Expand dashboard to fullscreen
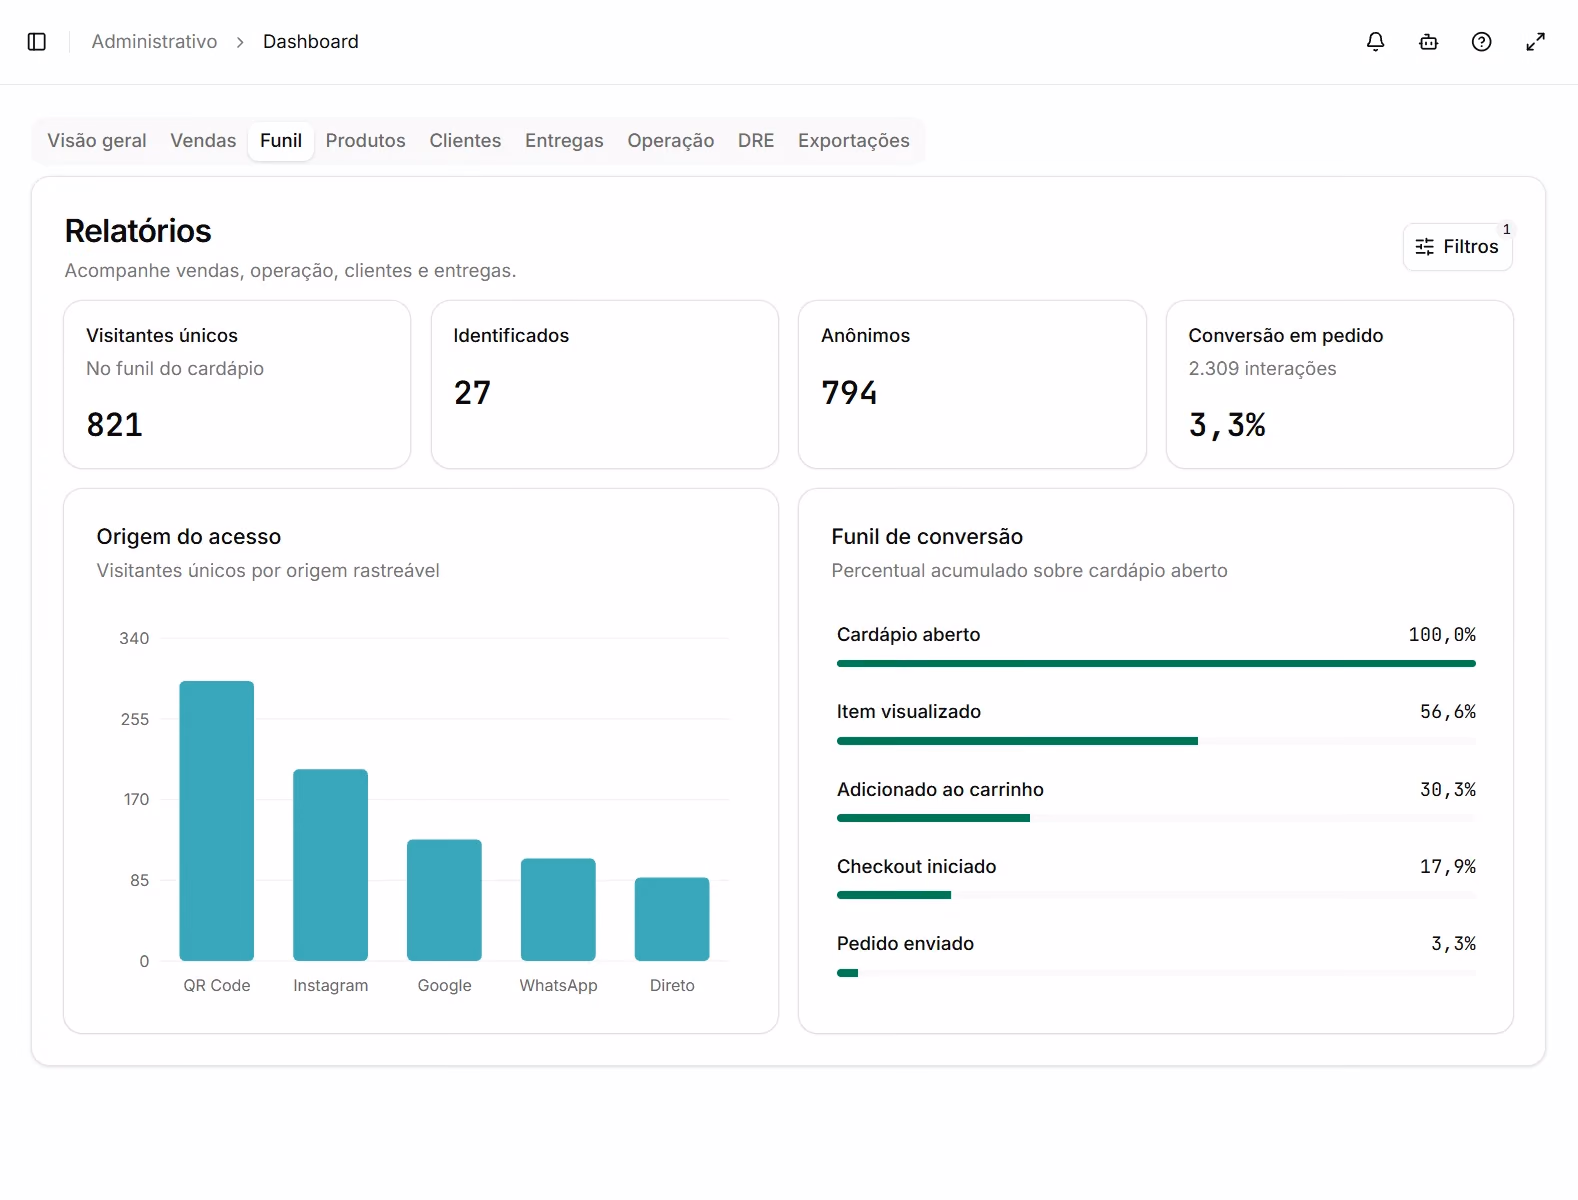Image resolution: width=1578 pixels, height=1200 pixels. (1535, 42)
